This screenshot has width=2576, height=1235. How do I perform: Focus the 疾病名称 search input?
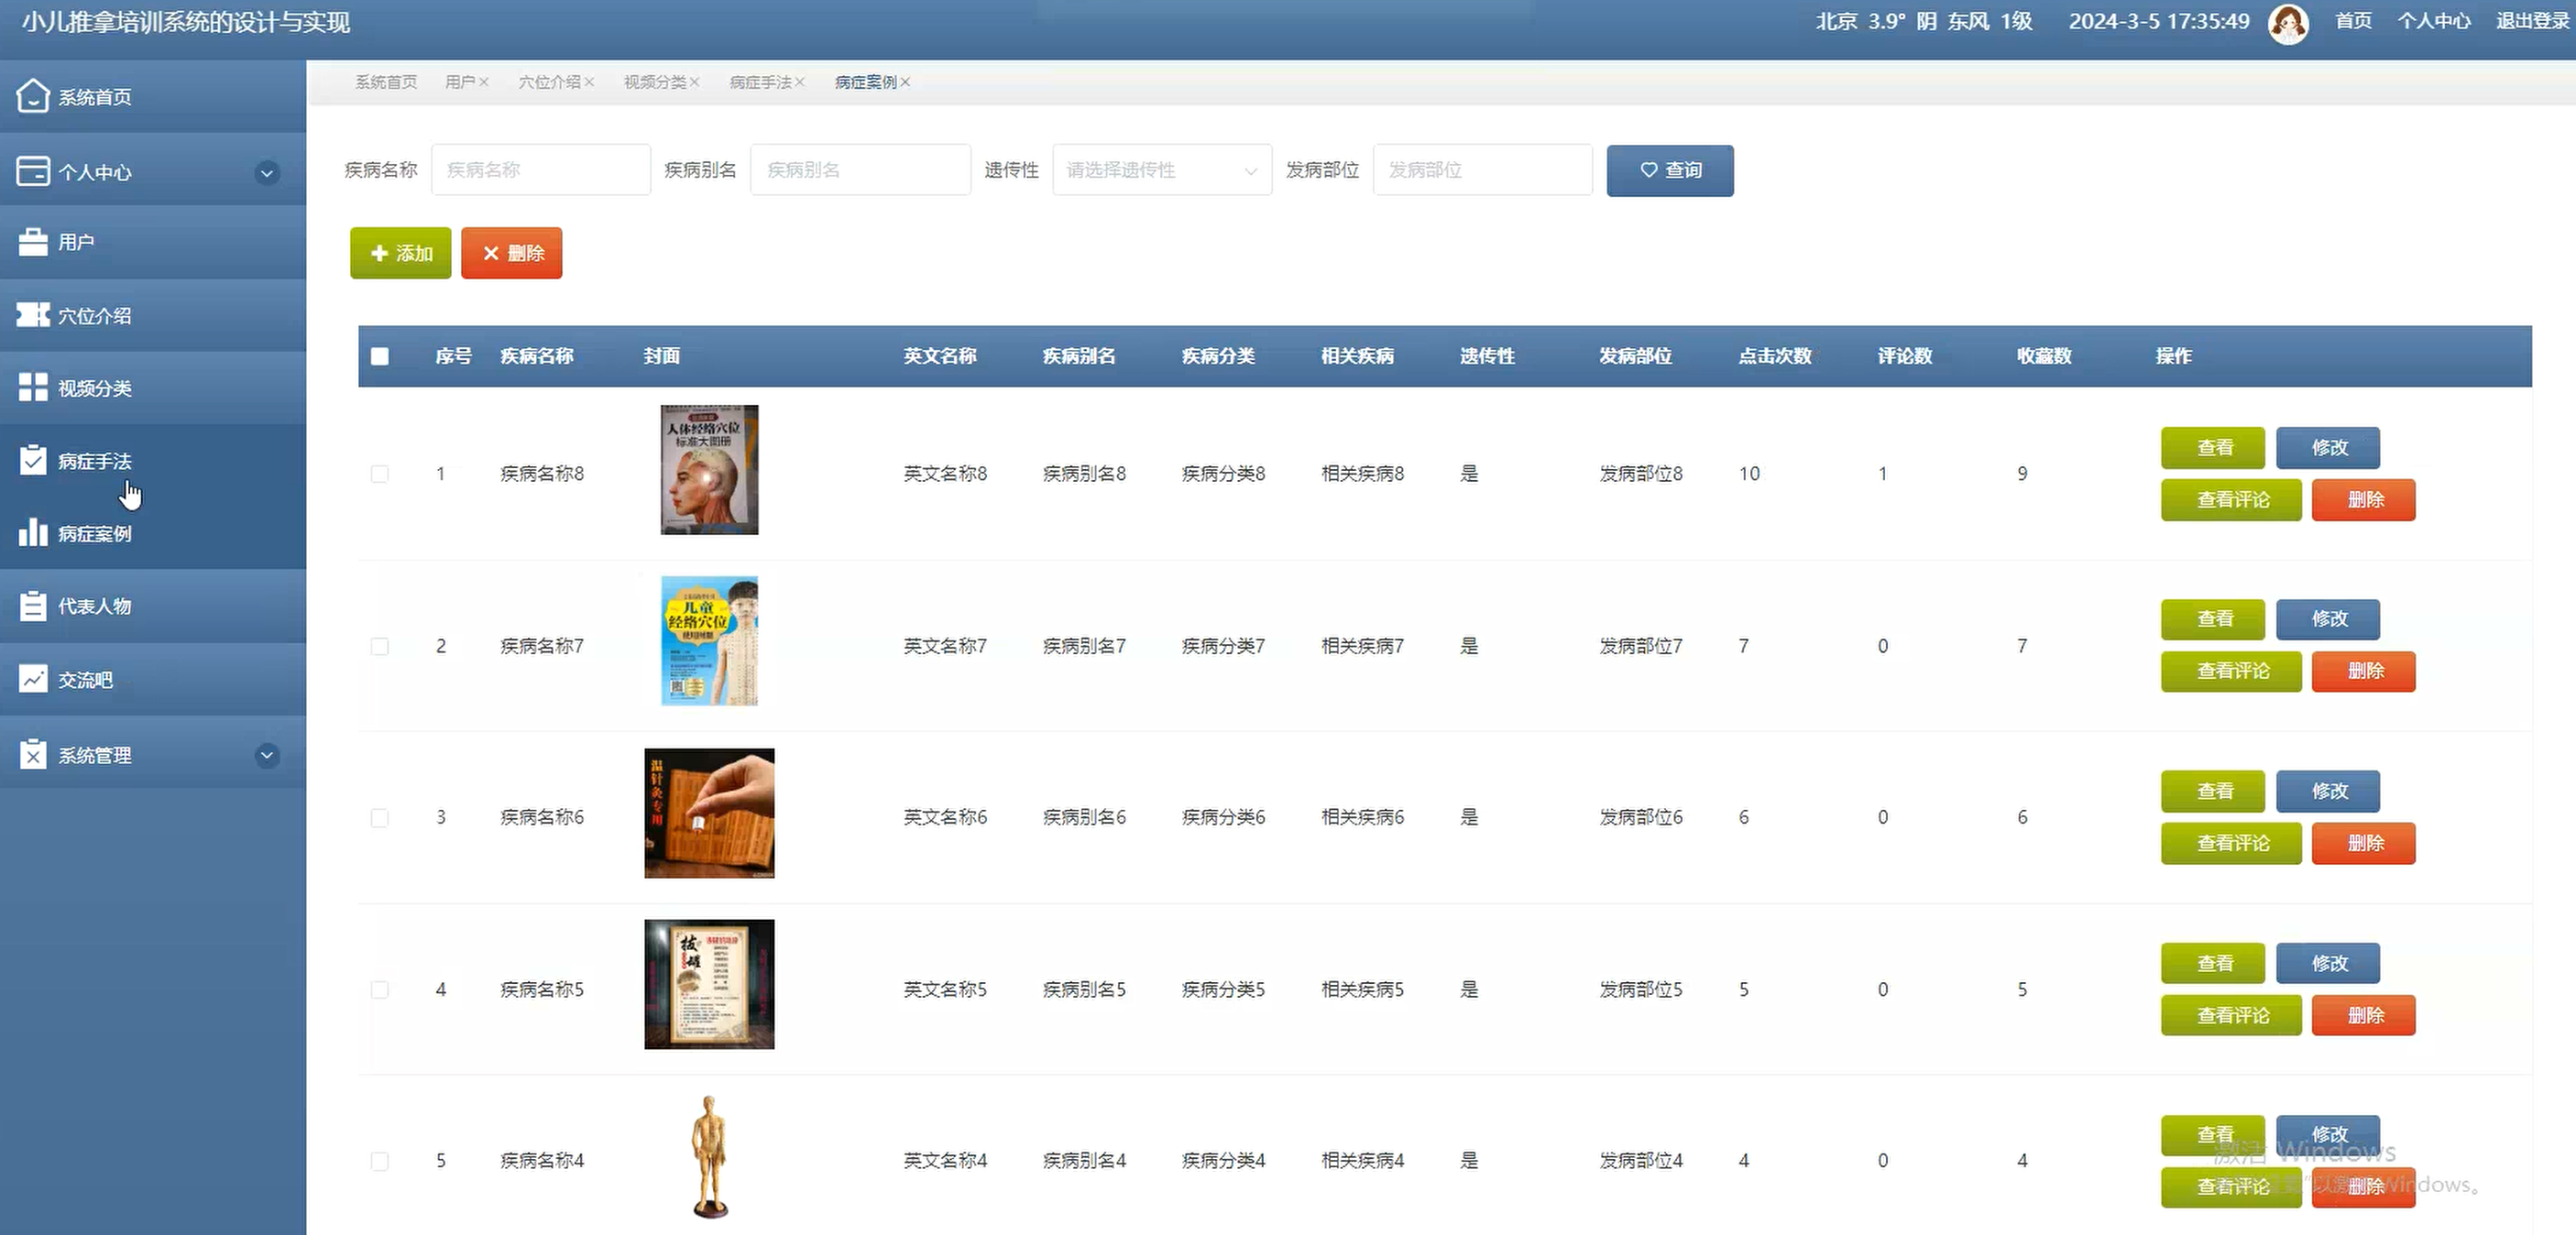tap(541, 170)
